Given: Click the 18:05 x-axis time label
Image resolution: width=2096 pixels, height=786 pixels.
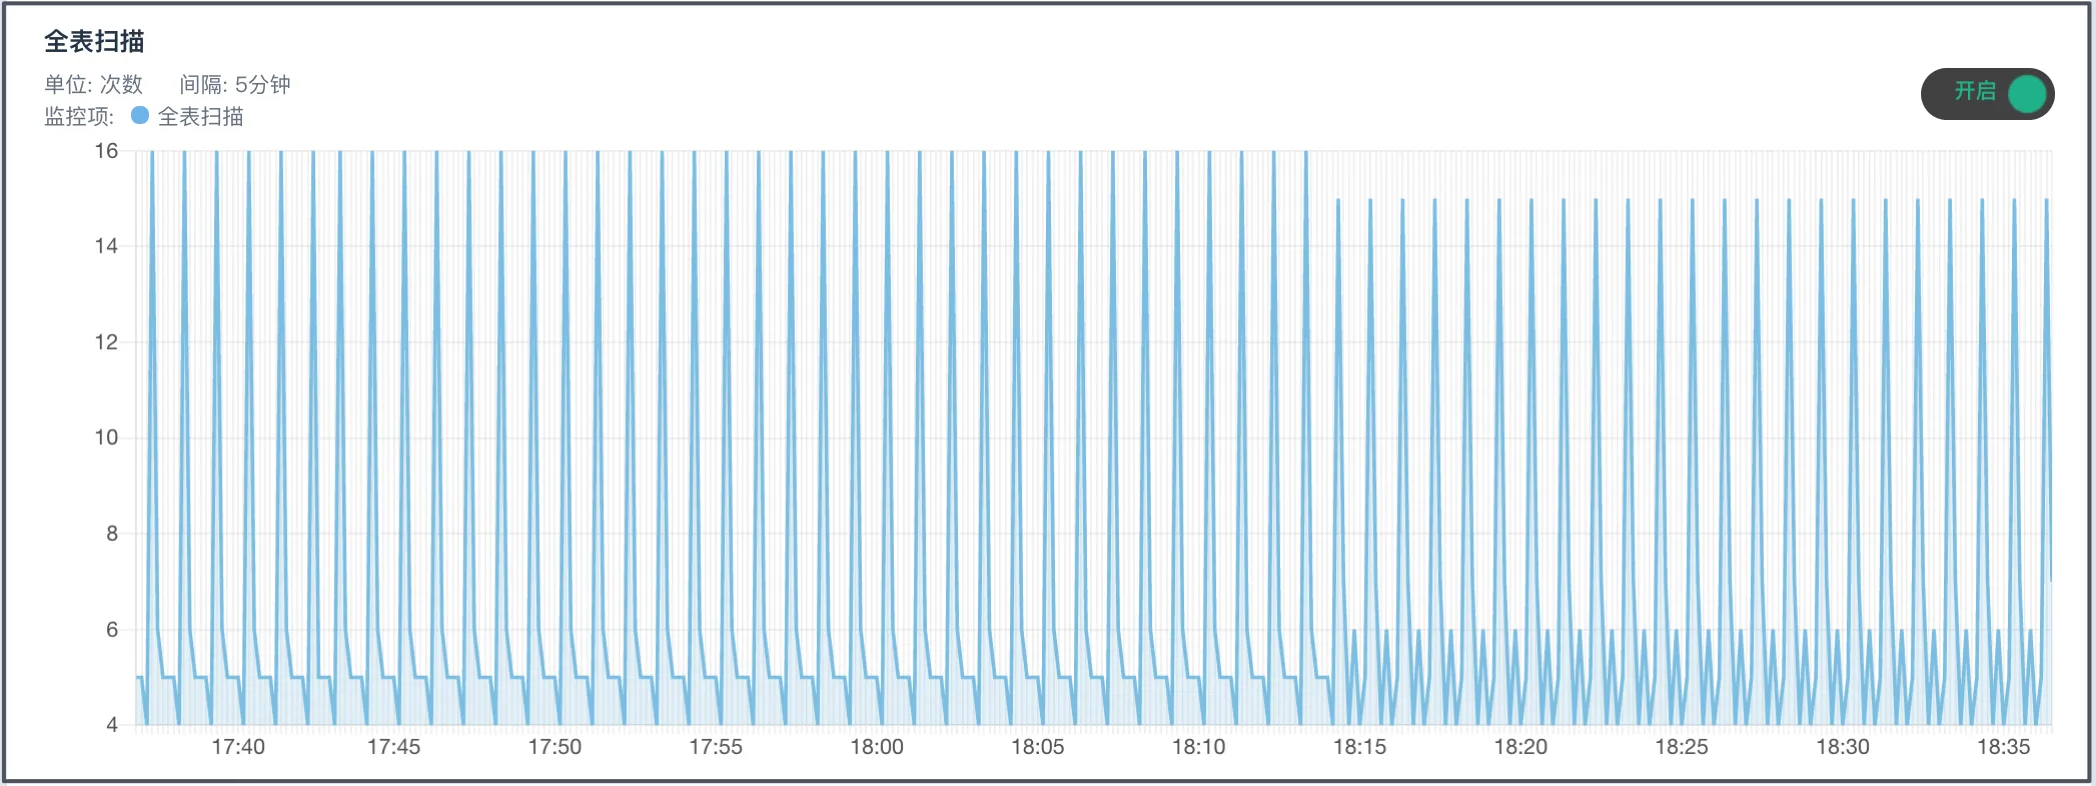Looking at the screenshot, I should tap(1038, 747).
